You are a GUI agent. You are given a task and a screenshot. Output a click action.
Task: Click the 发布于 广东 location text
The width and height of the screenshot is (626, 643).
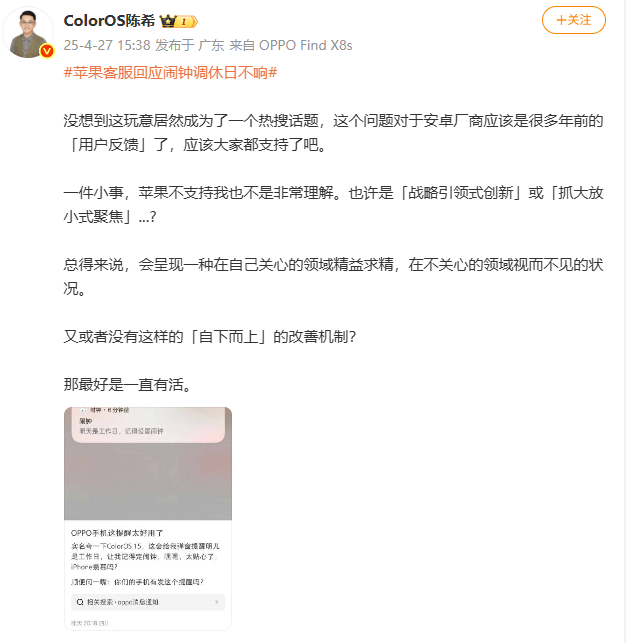190,45
